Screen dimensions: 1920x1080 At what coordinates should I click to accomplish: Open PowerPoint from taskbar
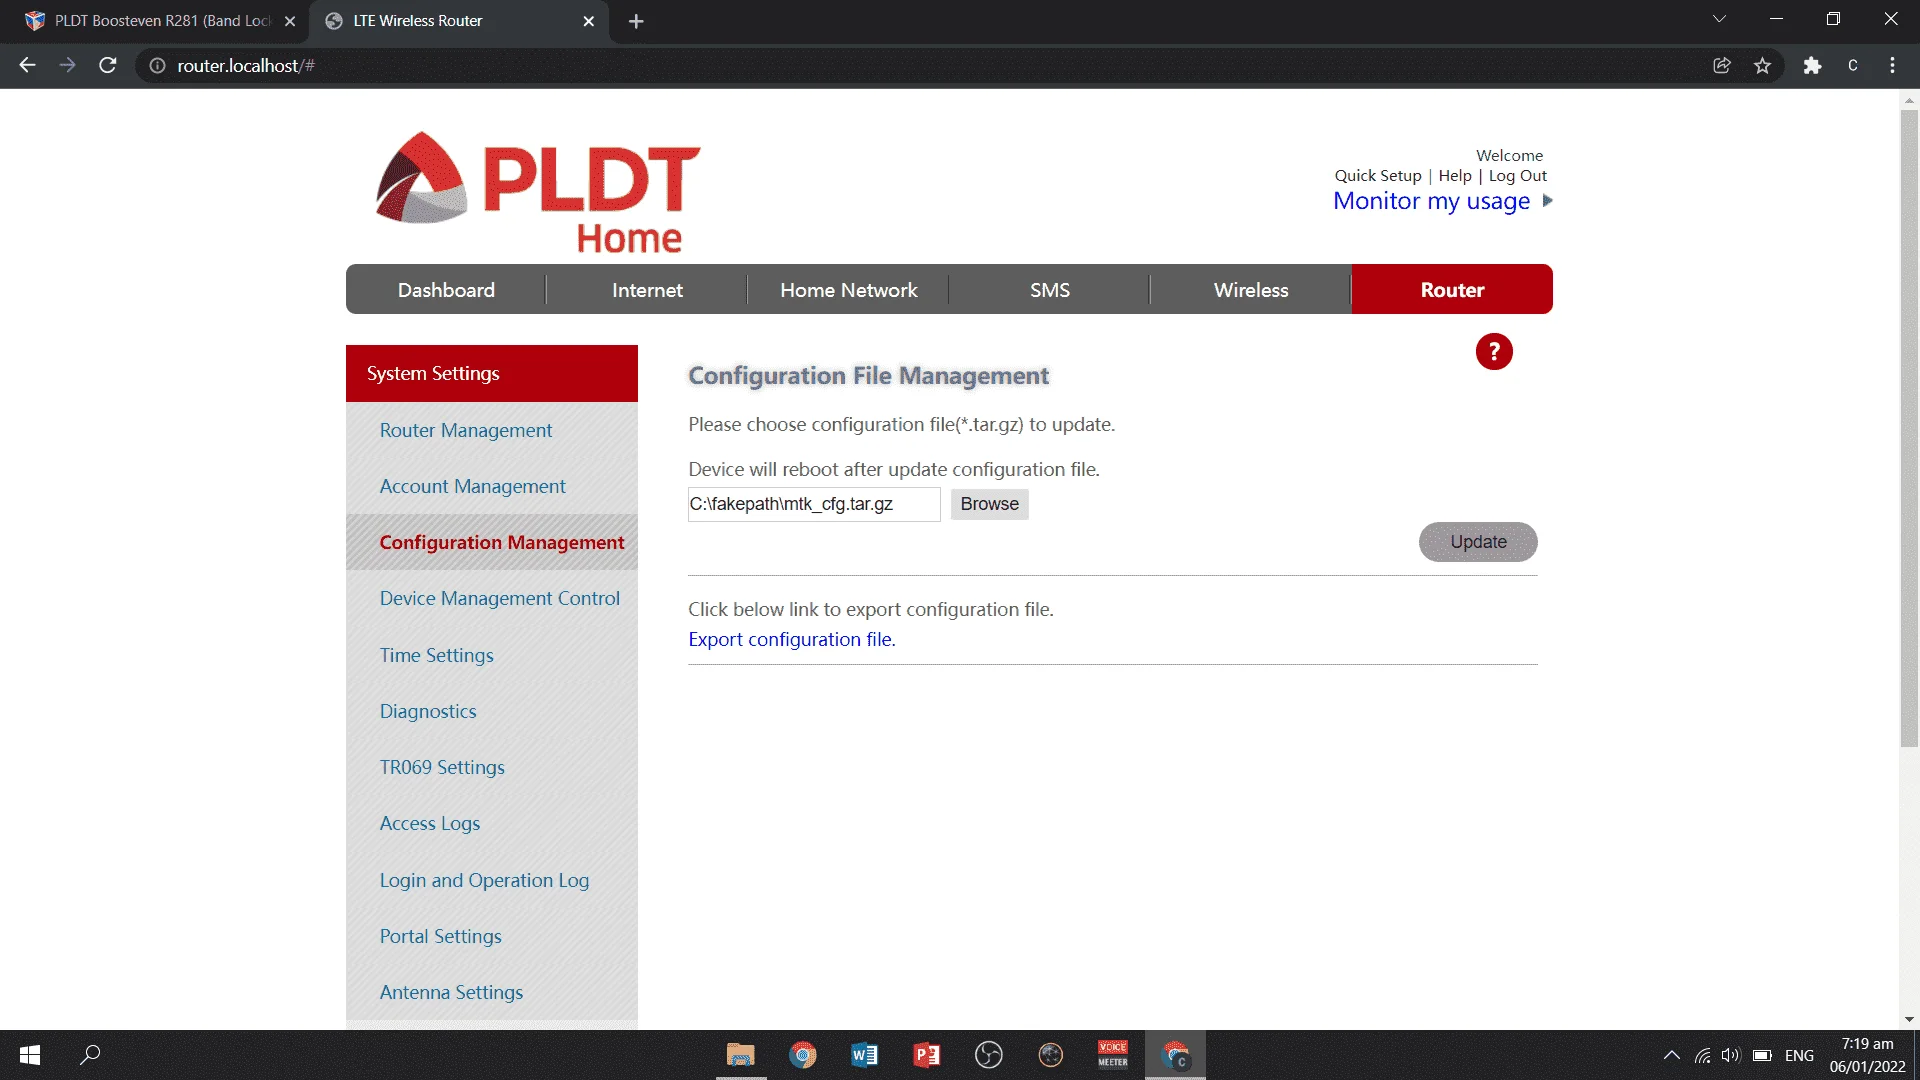point(927,1055)
